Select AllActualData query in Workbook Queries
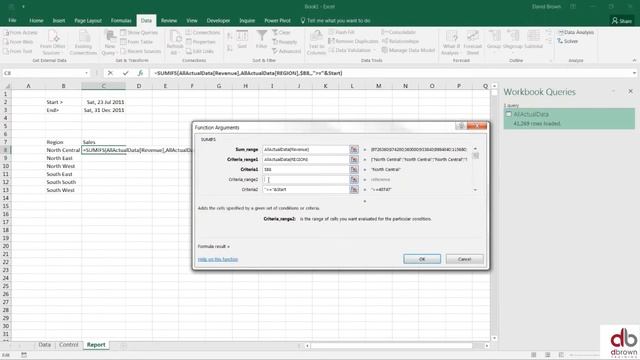Viewport: 640px width, 360px height. [x=569, y=118]
